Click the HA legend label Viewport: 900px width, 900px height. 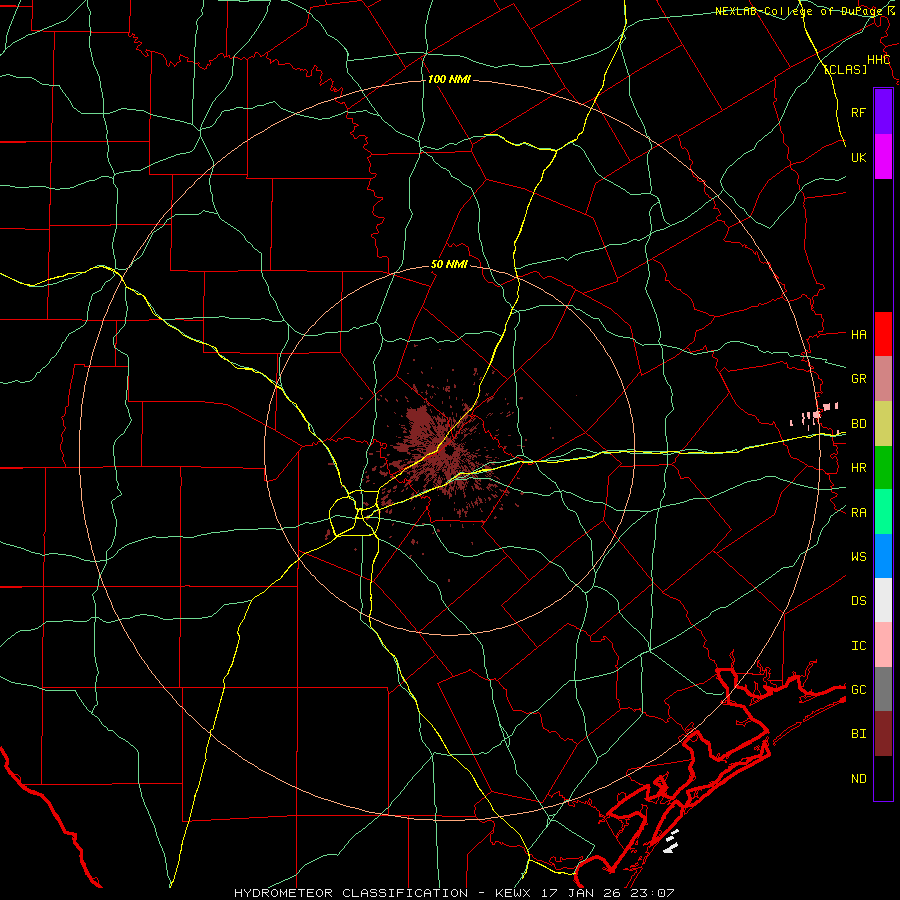[x=858, y=335]
